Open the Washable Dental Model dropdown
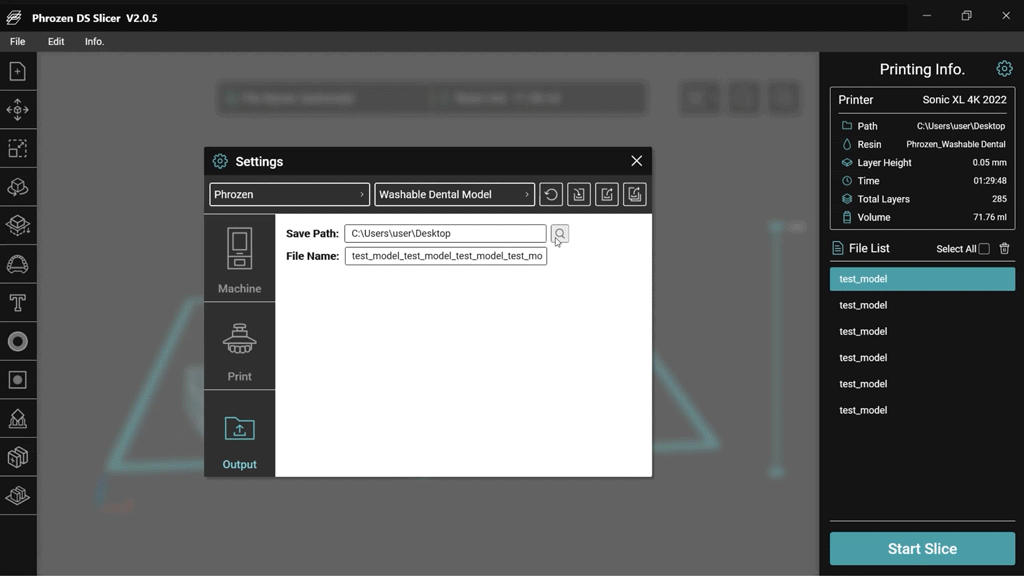Screen dimensions: 1024x576 tap(455, 195)
